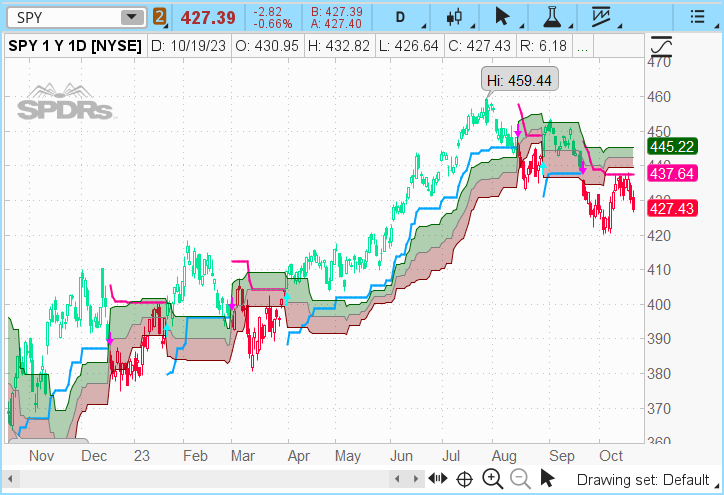This screenshot has width=724, height=495.
Task: Click the orange level 2 indicator icon
Action: pyautogui.click(x=159, y=18)
